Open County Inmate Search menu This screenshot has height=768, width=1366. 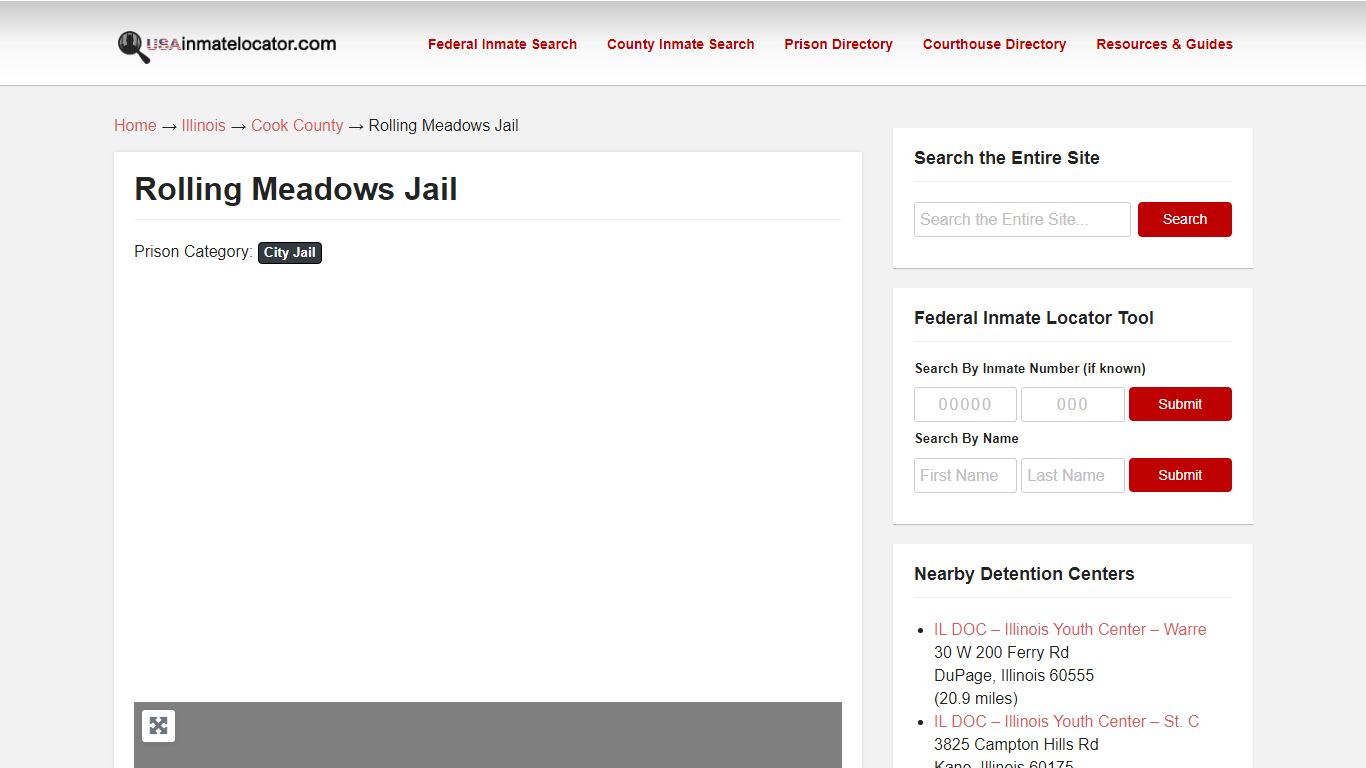[680, 44]
